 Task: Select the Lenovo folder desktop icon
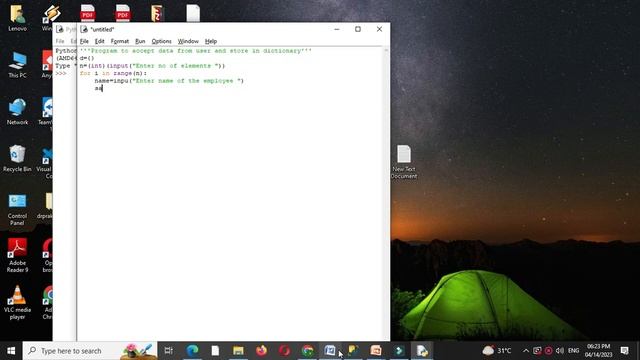pyautogui.click(x=18, y=18)
